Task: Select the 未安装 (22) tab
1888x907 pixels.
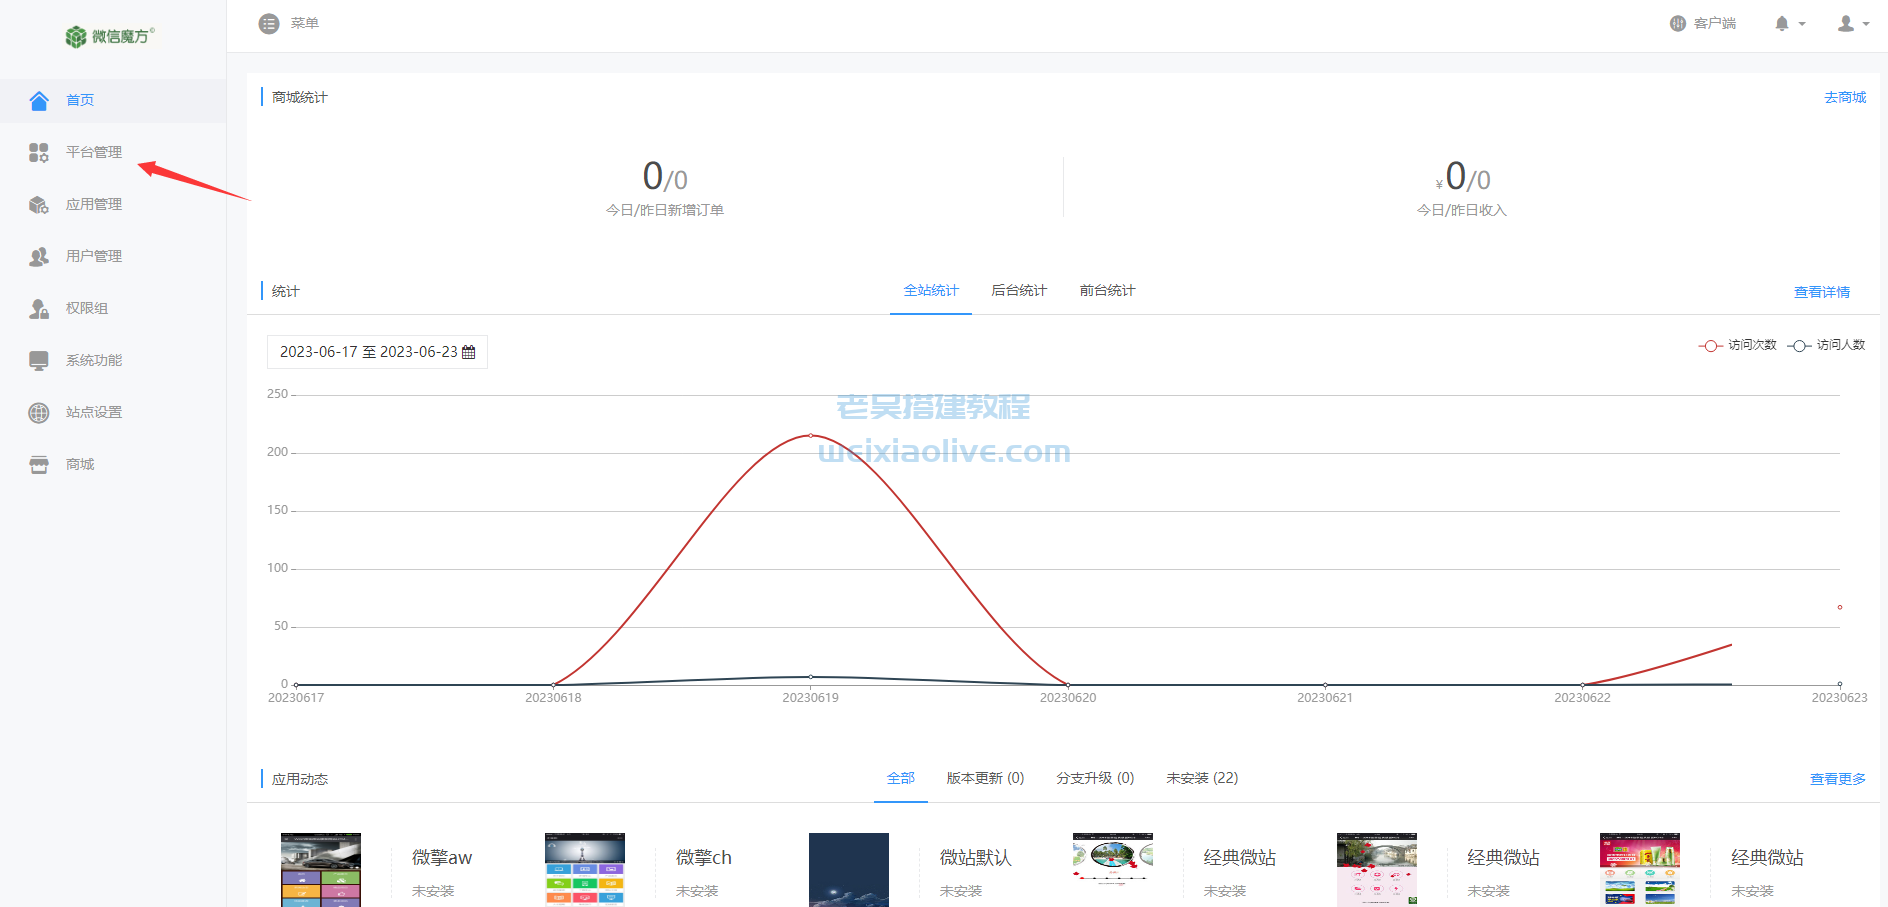Action: 1201,777
